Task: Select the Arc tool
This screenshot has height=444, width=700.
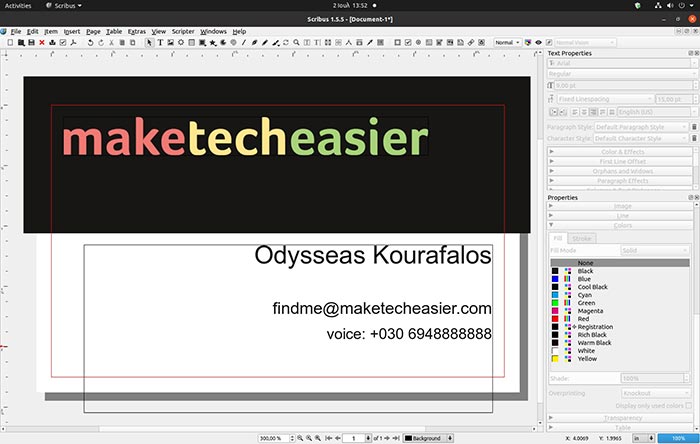Action: pos(223,42)
